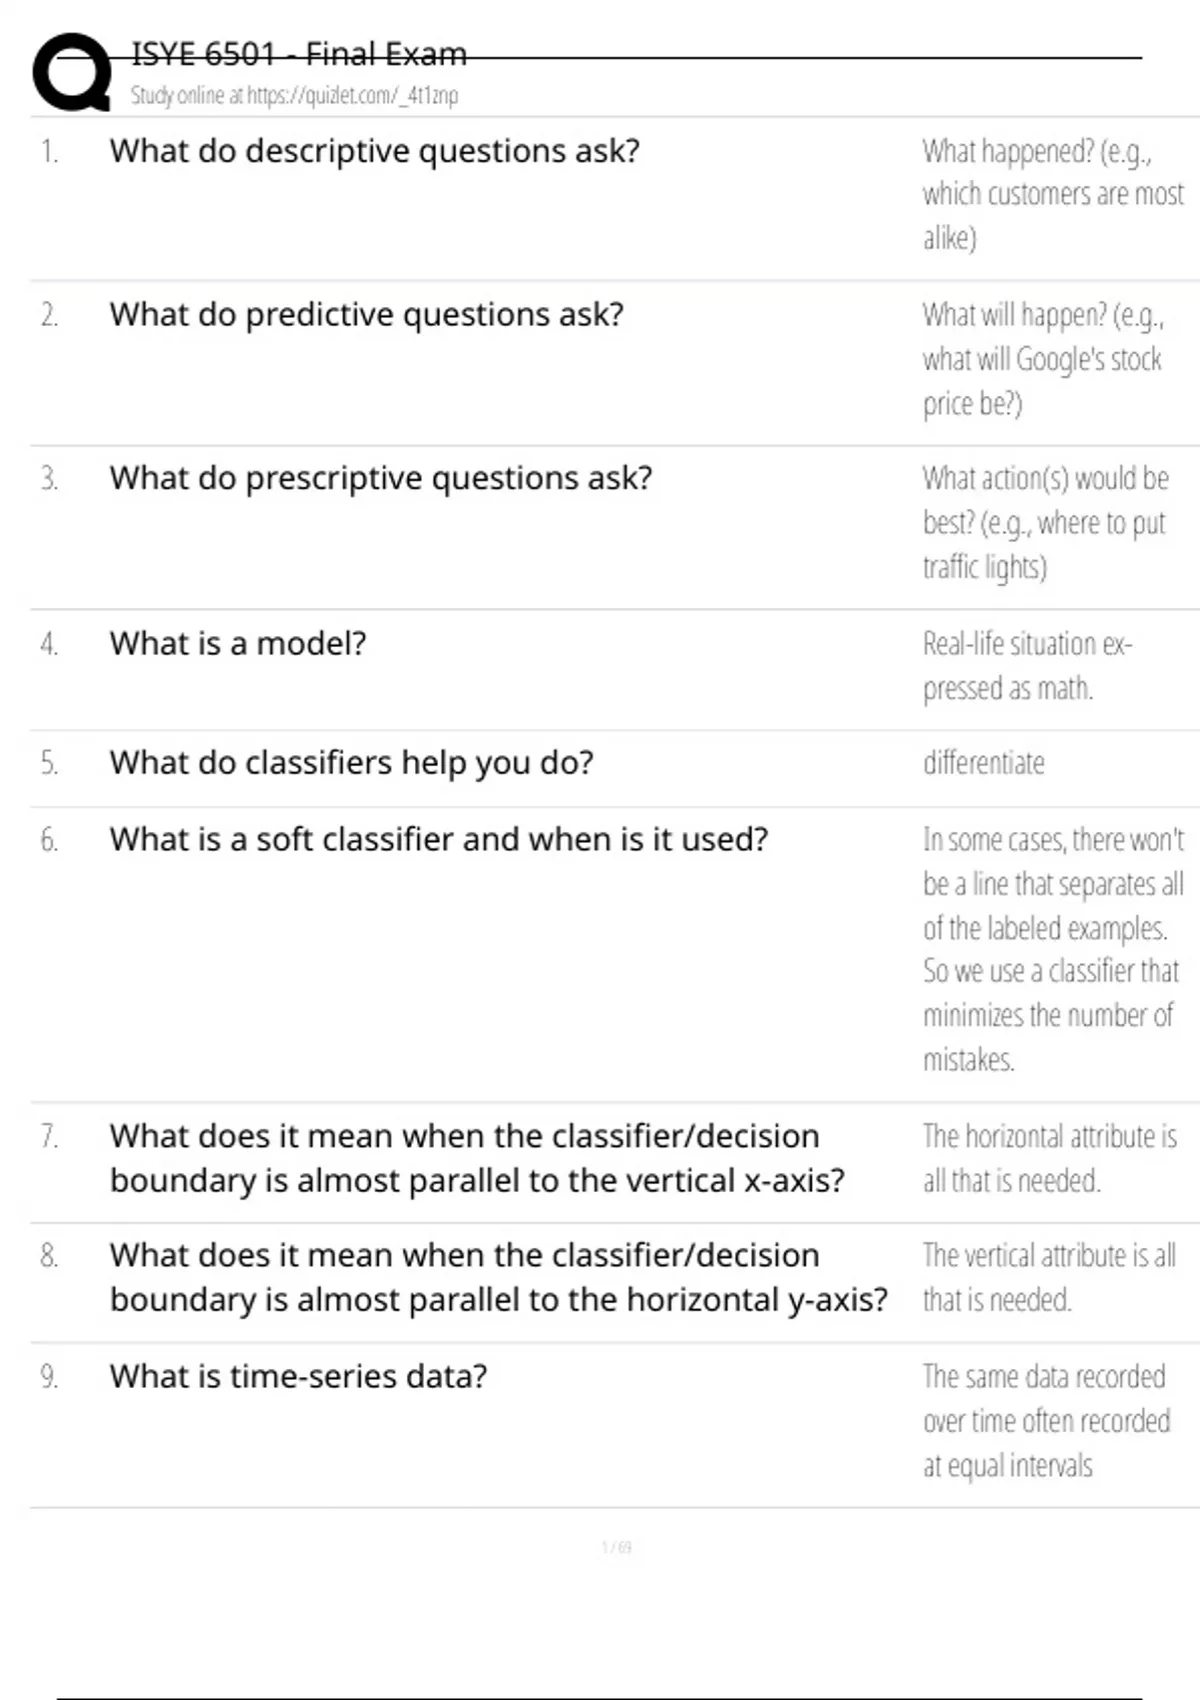Image resolution: width=1200 pixels, height=1700 pixels.
Task: Select the "What is time-series data?" question
Action: click(298, 1377)
